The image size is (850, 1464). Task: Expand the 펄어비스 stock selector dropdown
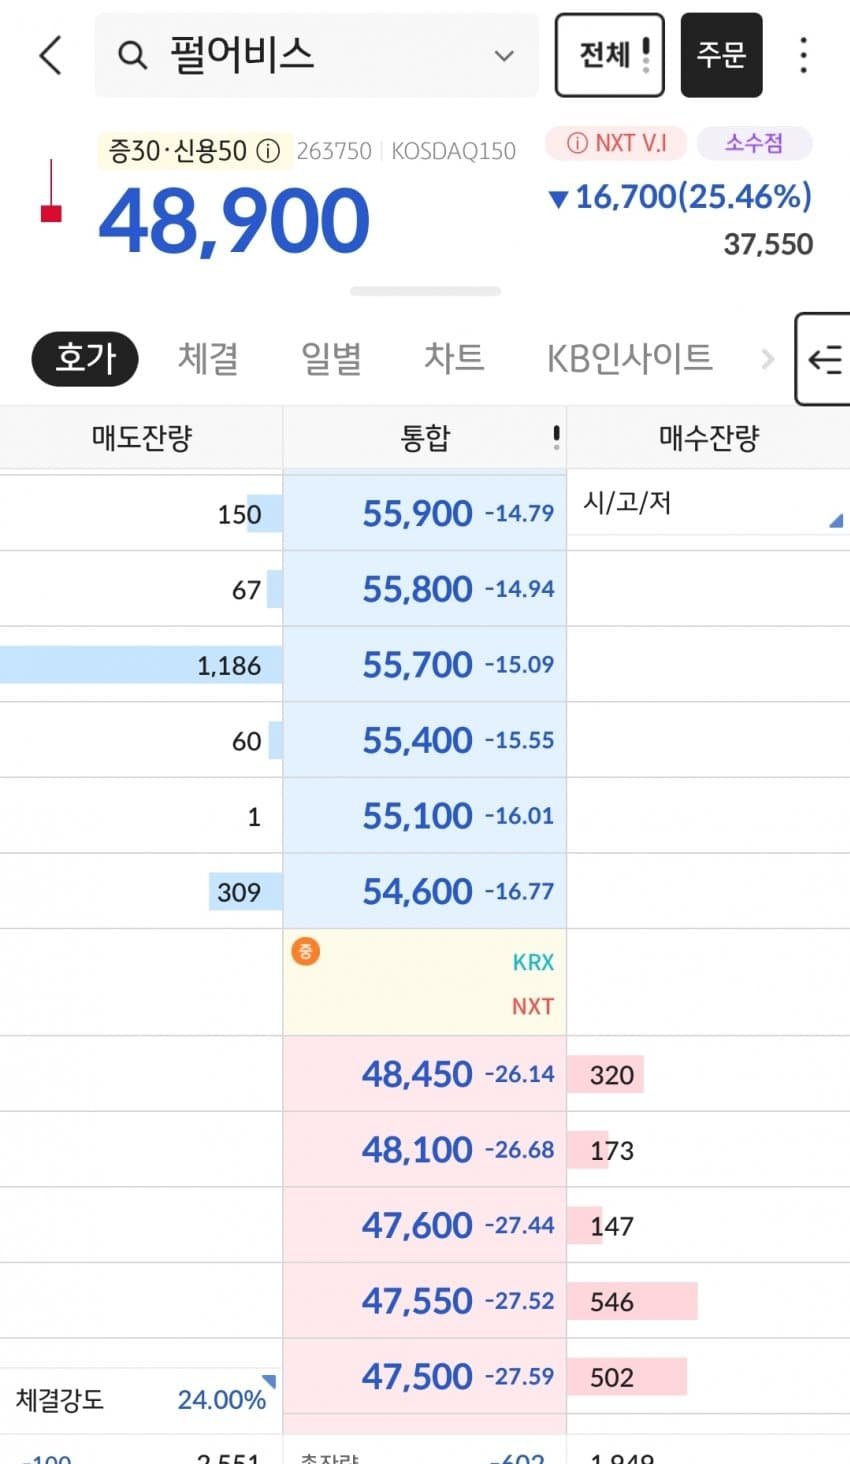(504, 55)
